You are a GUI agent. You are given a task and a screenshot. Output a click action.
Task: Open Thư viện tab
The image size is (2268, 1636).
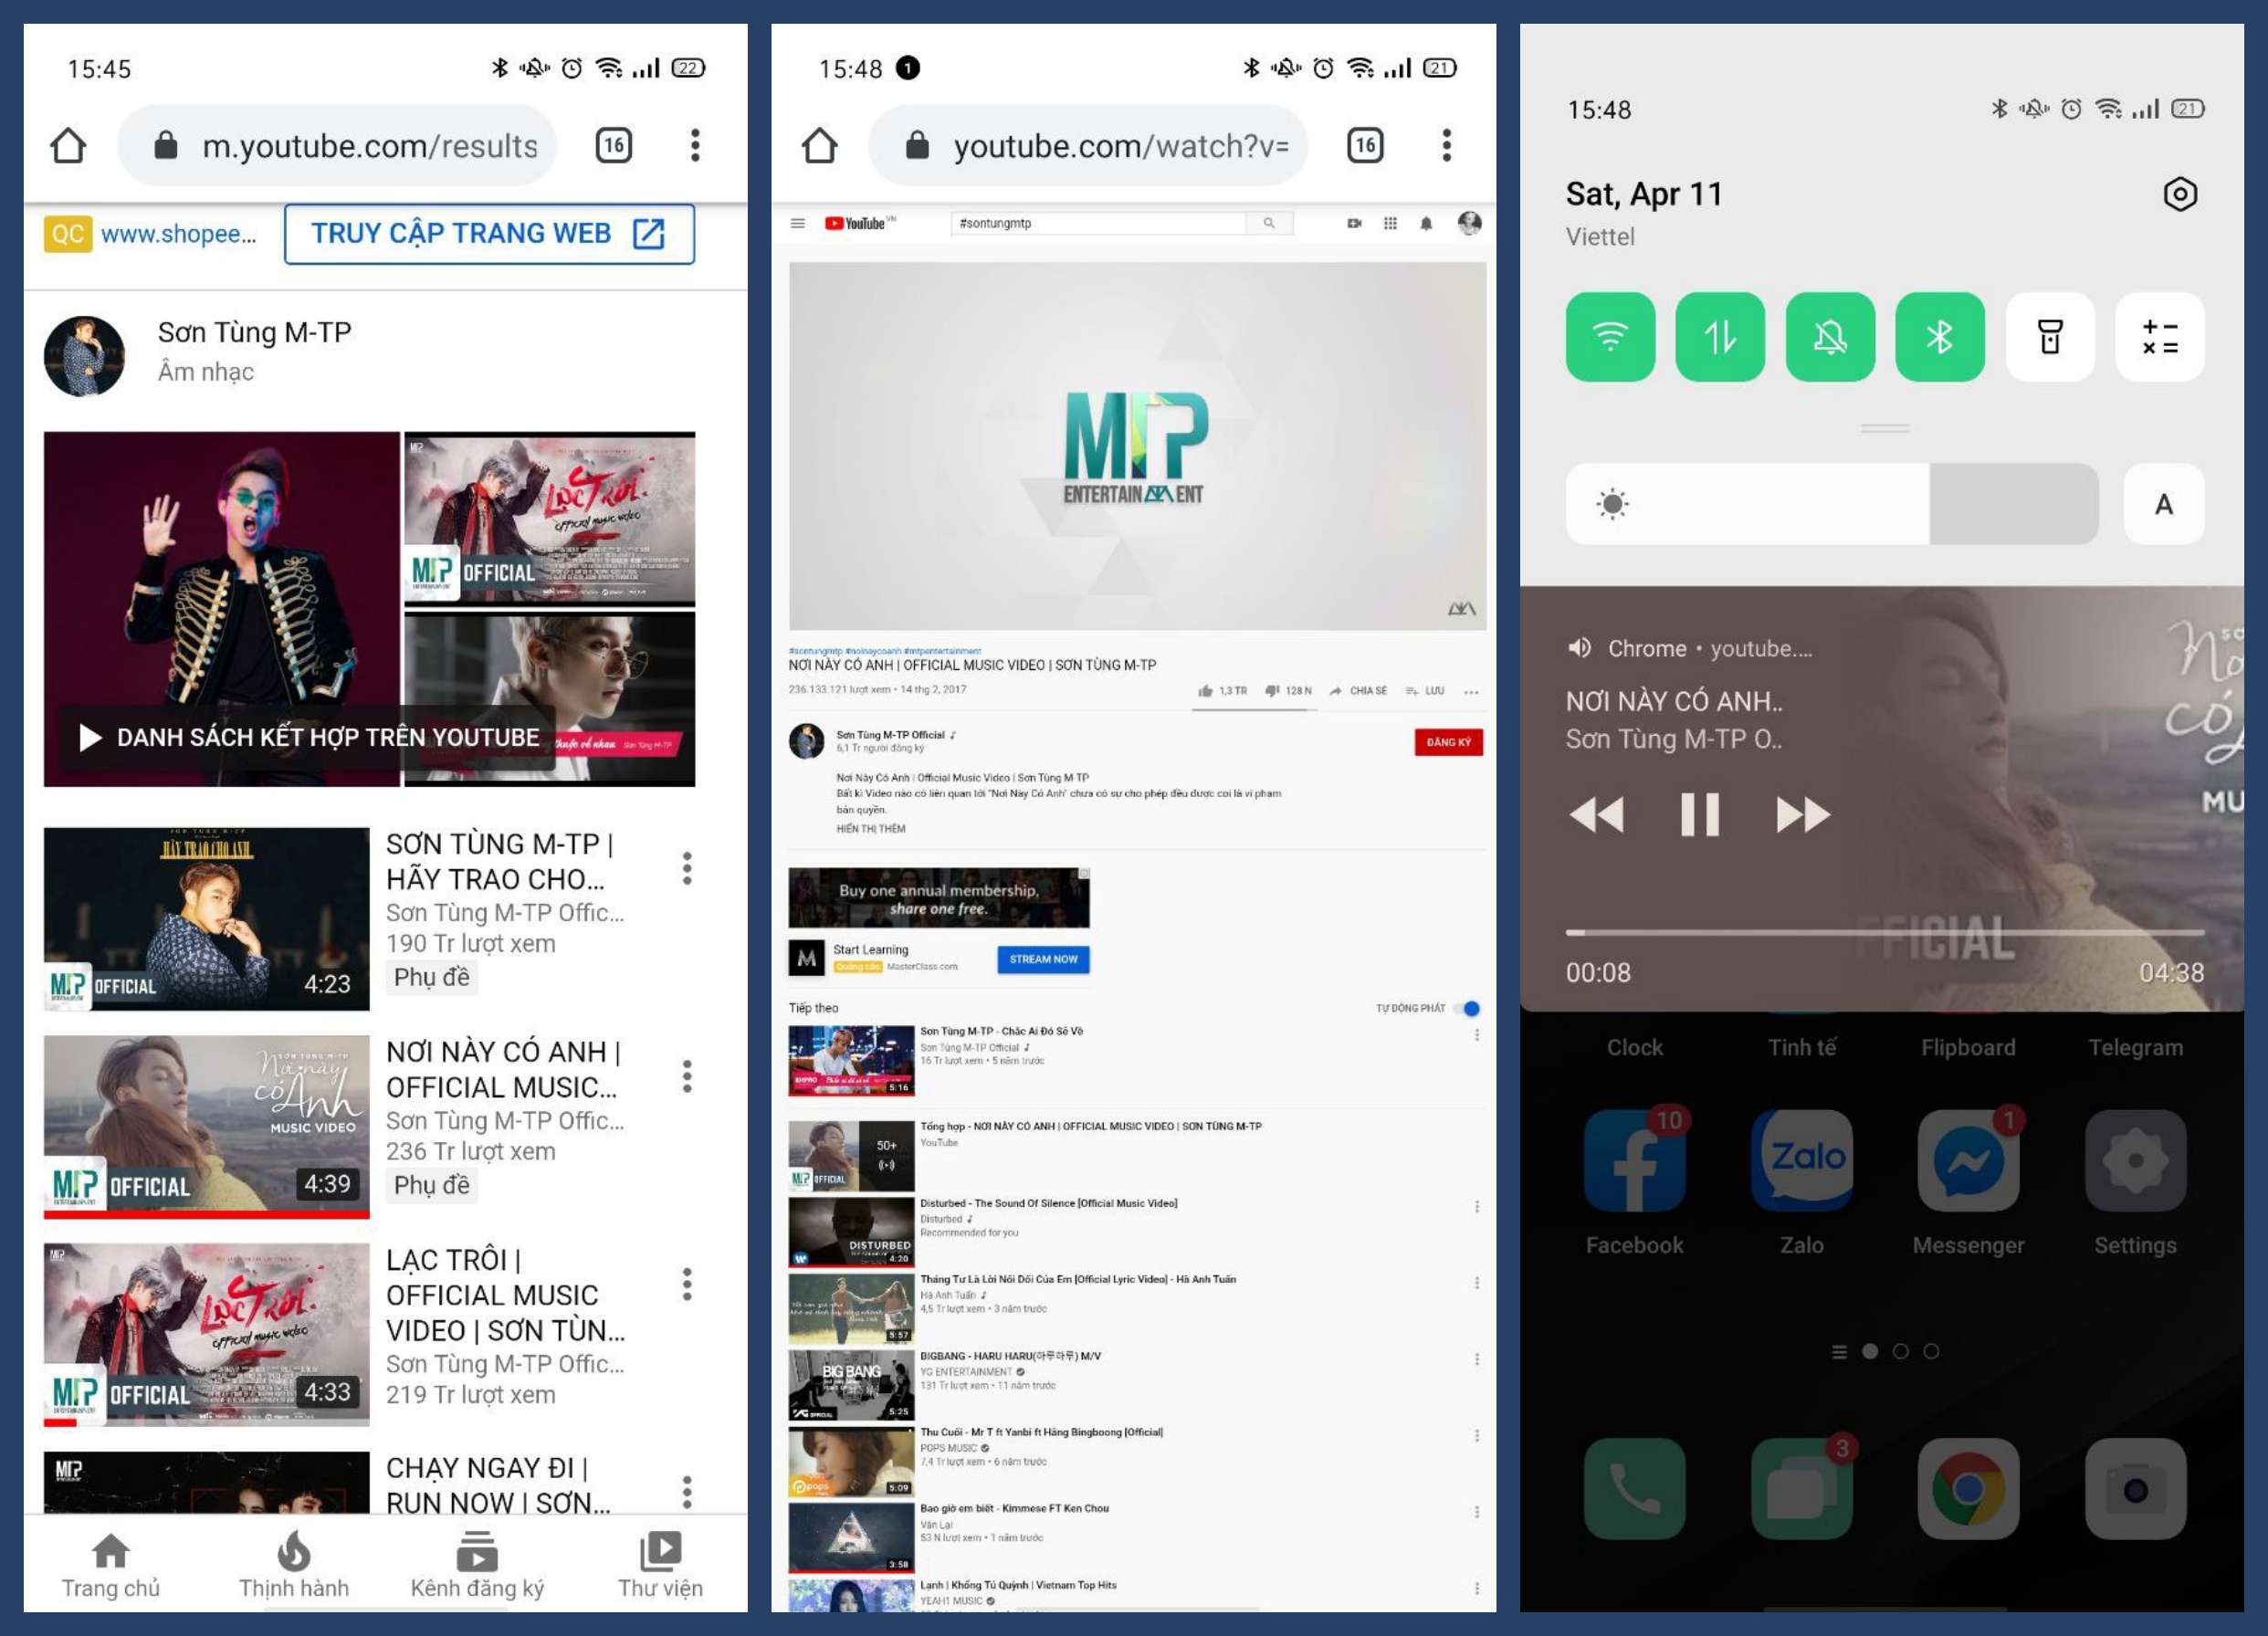[x=660, y=1566]
